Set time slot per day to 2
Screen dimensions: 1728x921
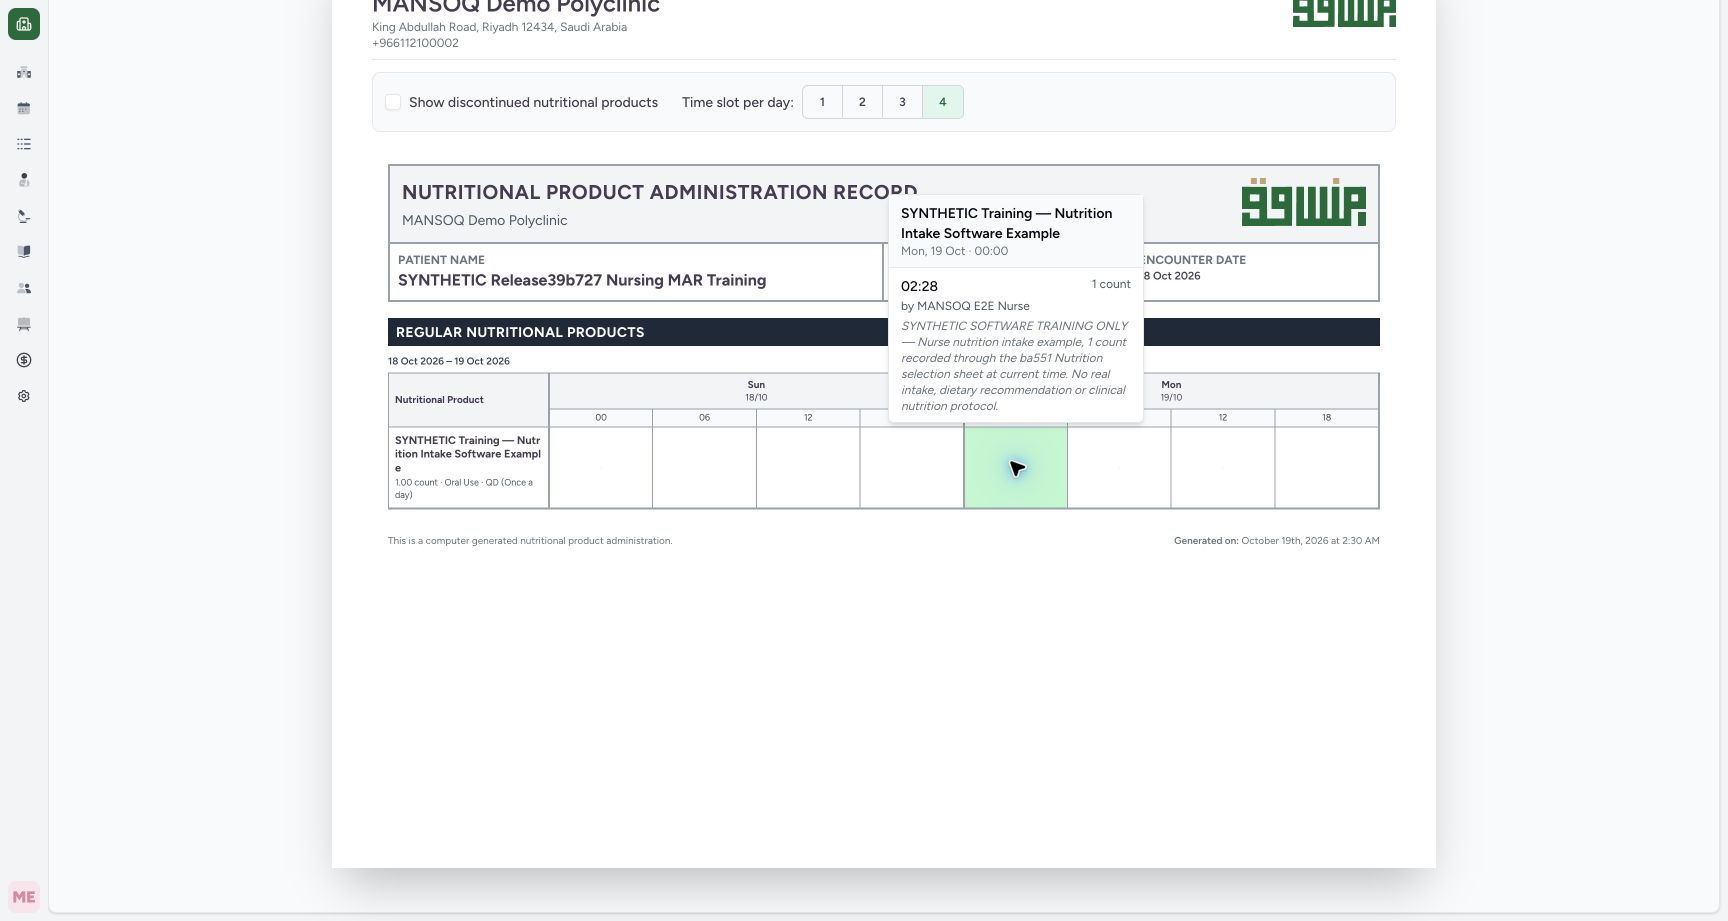[x=862, y=102]
